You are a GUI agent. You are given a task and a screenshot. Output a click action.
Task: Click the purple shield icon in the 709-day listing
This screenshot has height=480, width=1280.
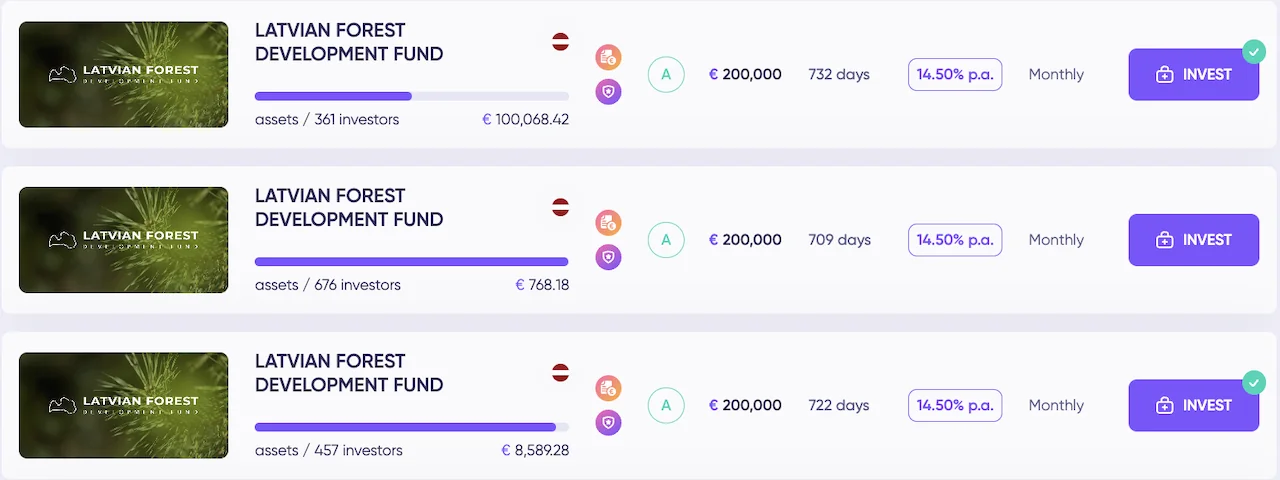[608, 258]
